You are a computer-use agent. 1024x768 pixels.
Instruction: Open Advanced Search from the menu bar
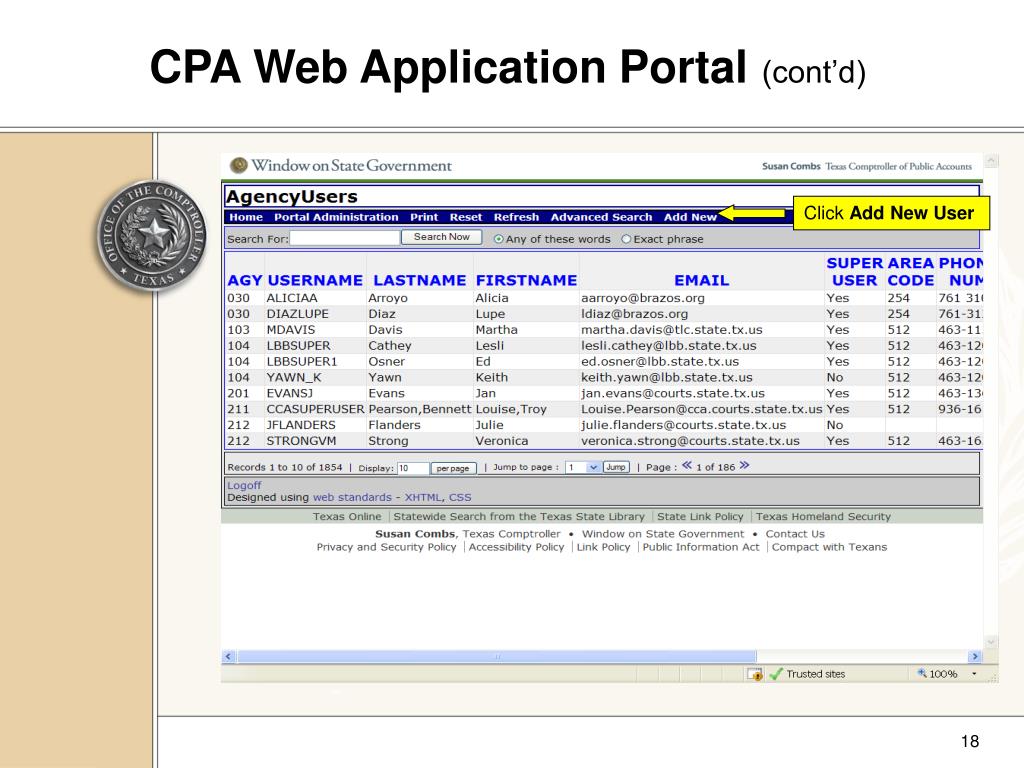pos(601,217)
